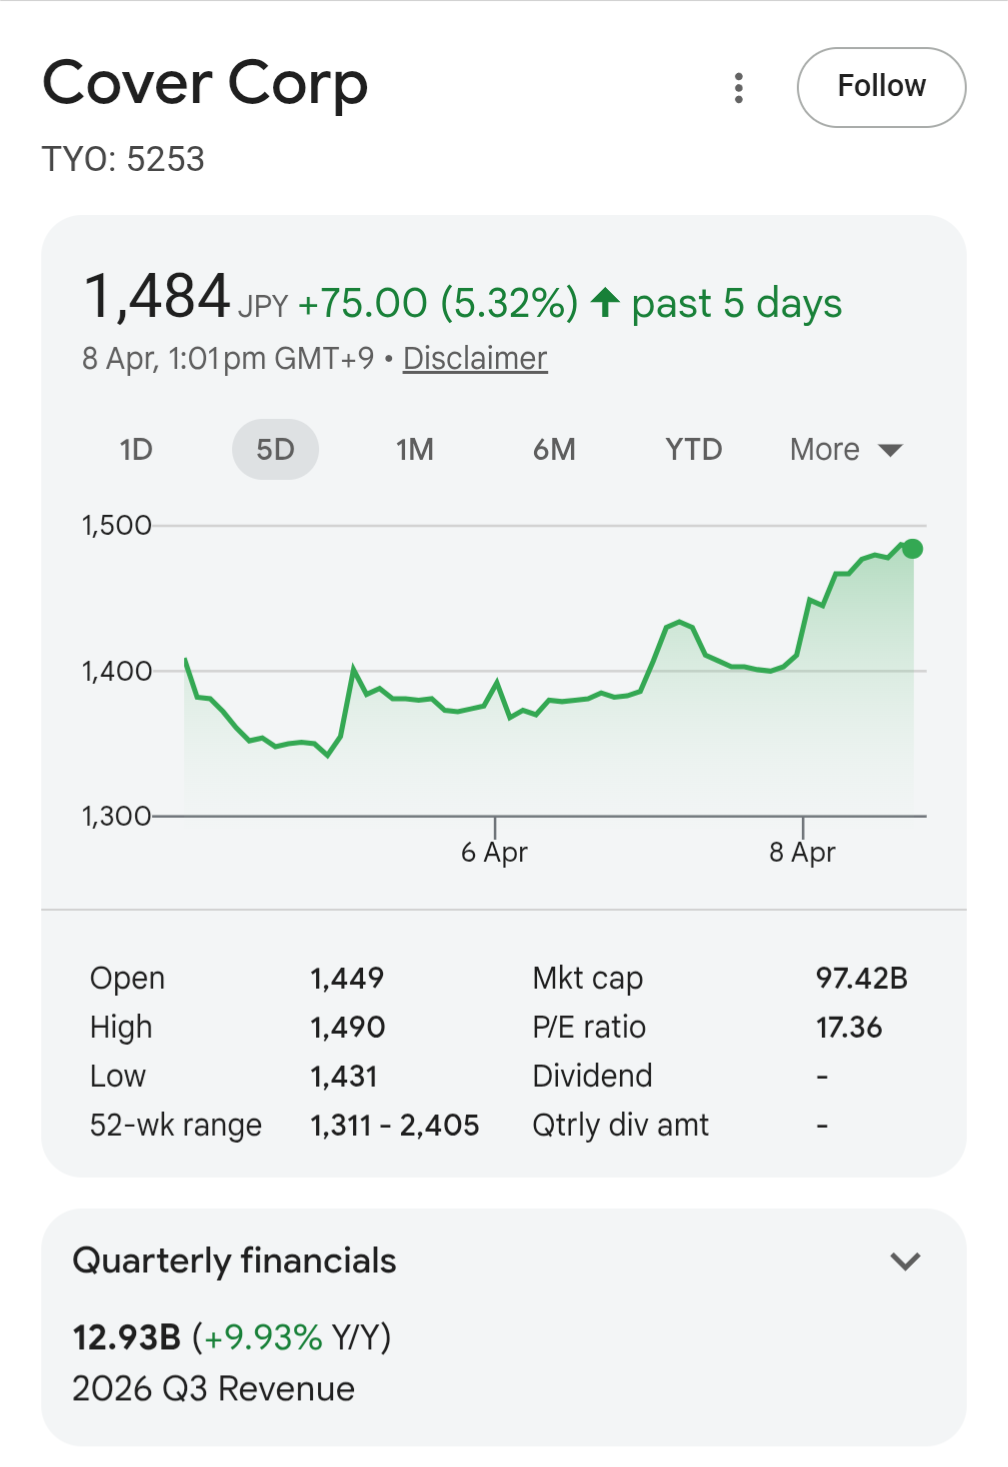Click the Mkt cap value 97.42B
The height and width of the screenshot is (1467, 1008).
(x=861, y=978)
